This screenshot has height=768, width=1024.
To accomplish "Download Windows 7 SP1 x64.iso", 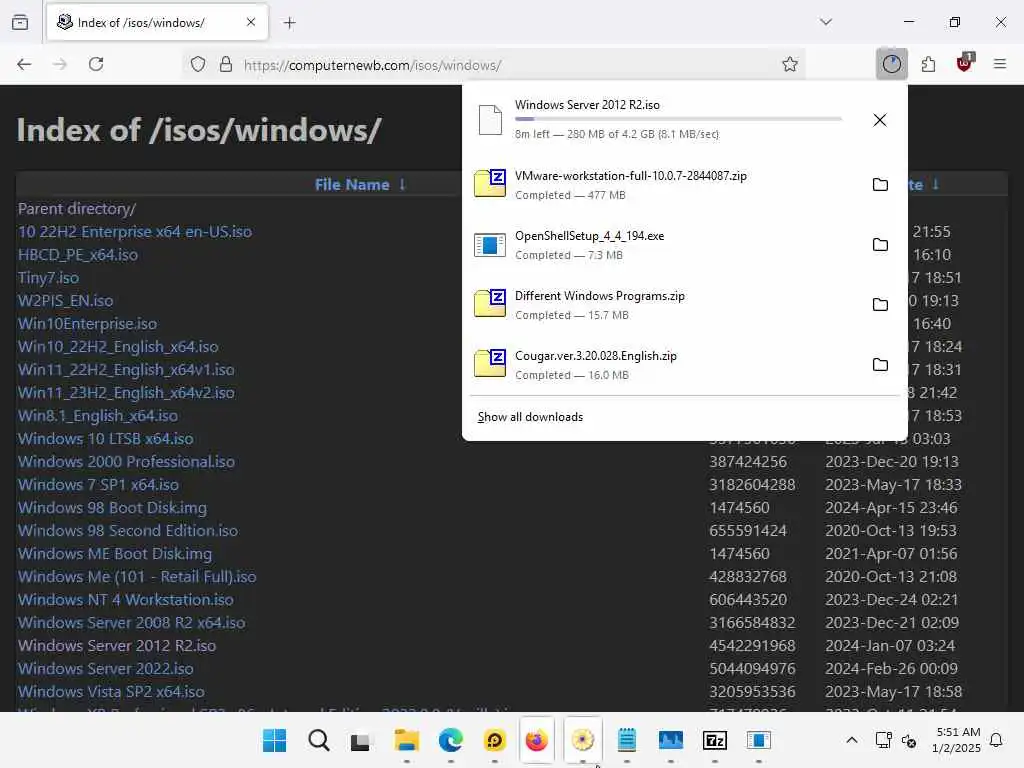I will (x=99, y=485).
